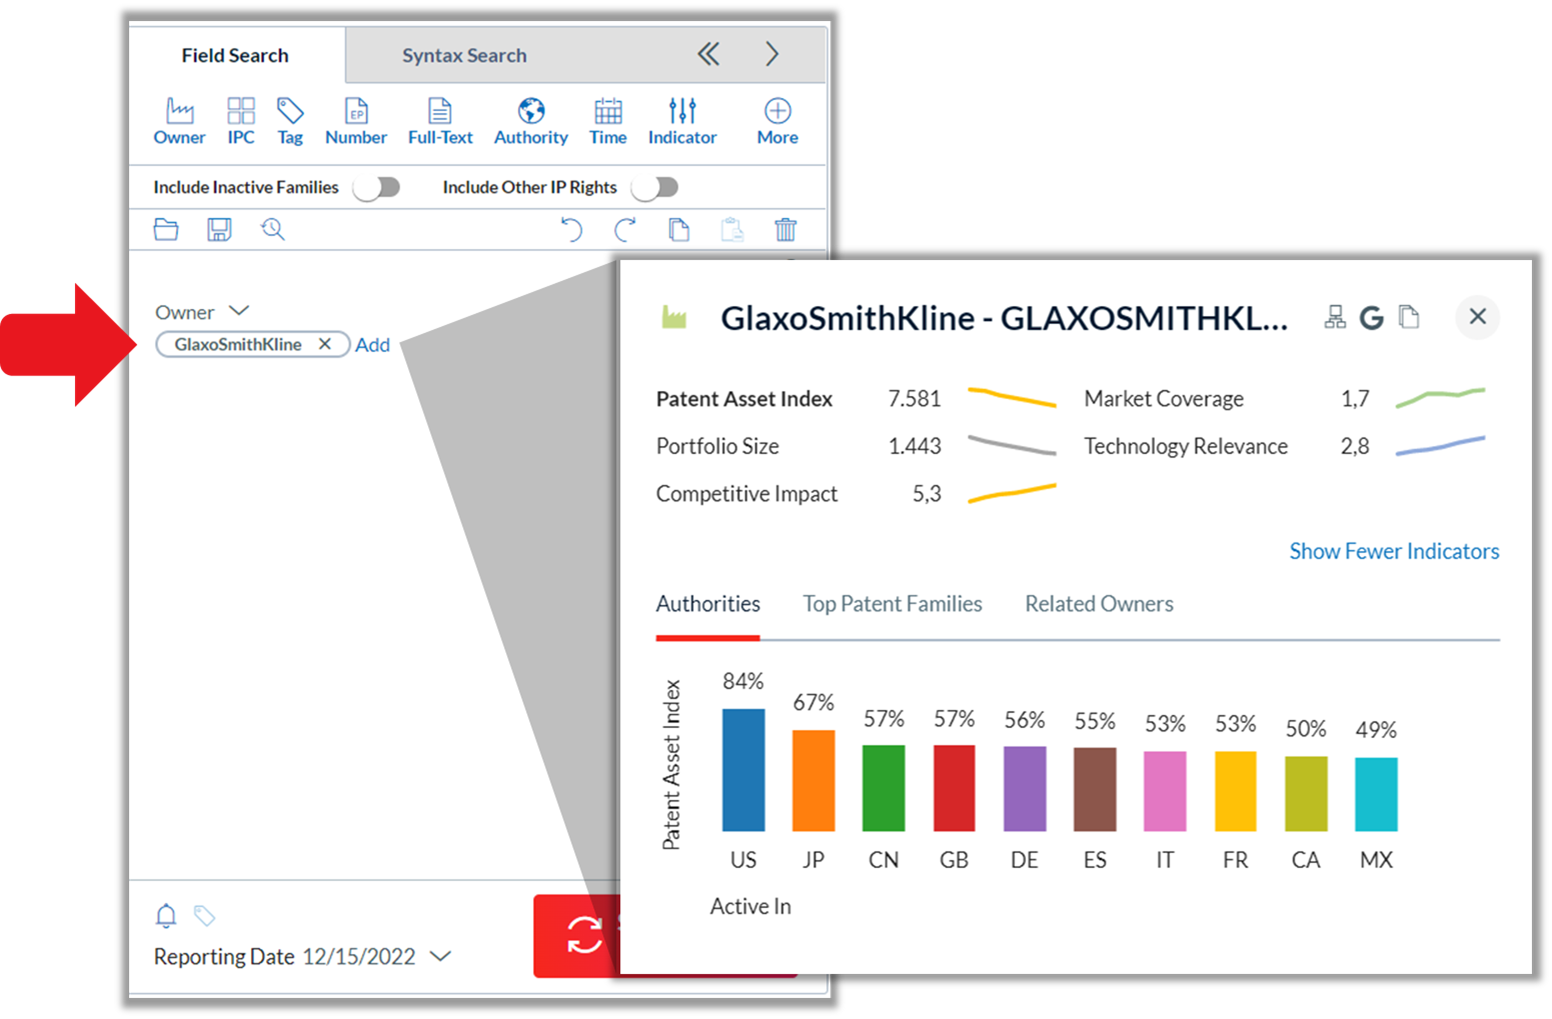Viewport: 1552px width, 1019px height.
Task: Open the Authority globe filter
Action: (x=531, y=121)
